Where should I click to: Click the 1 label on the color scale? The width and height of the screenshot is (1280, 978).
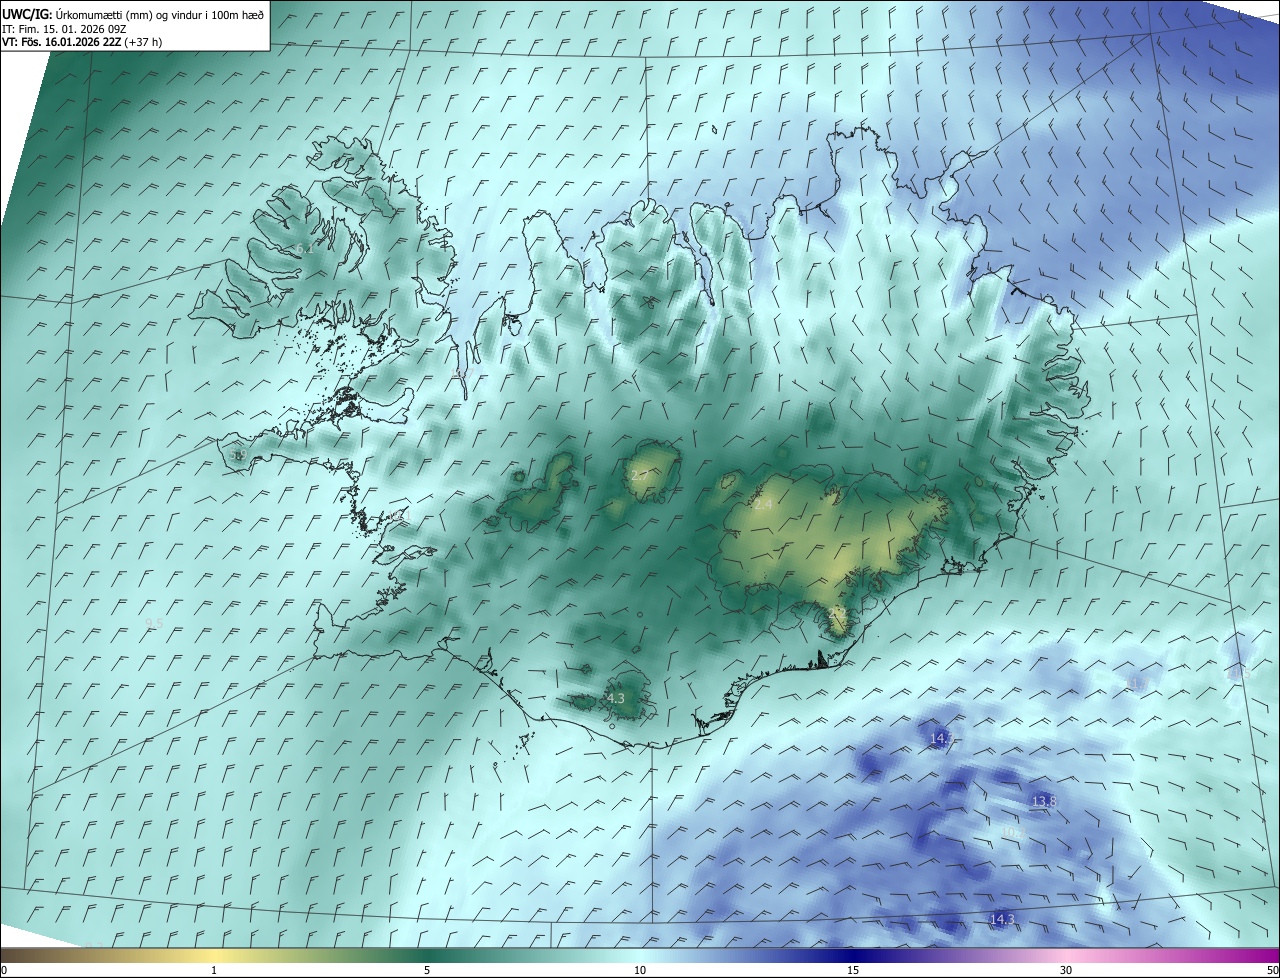point(214,970)
